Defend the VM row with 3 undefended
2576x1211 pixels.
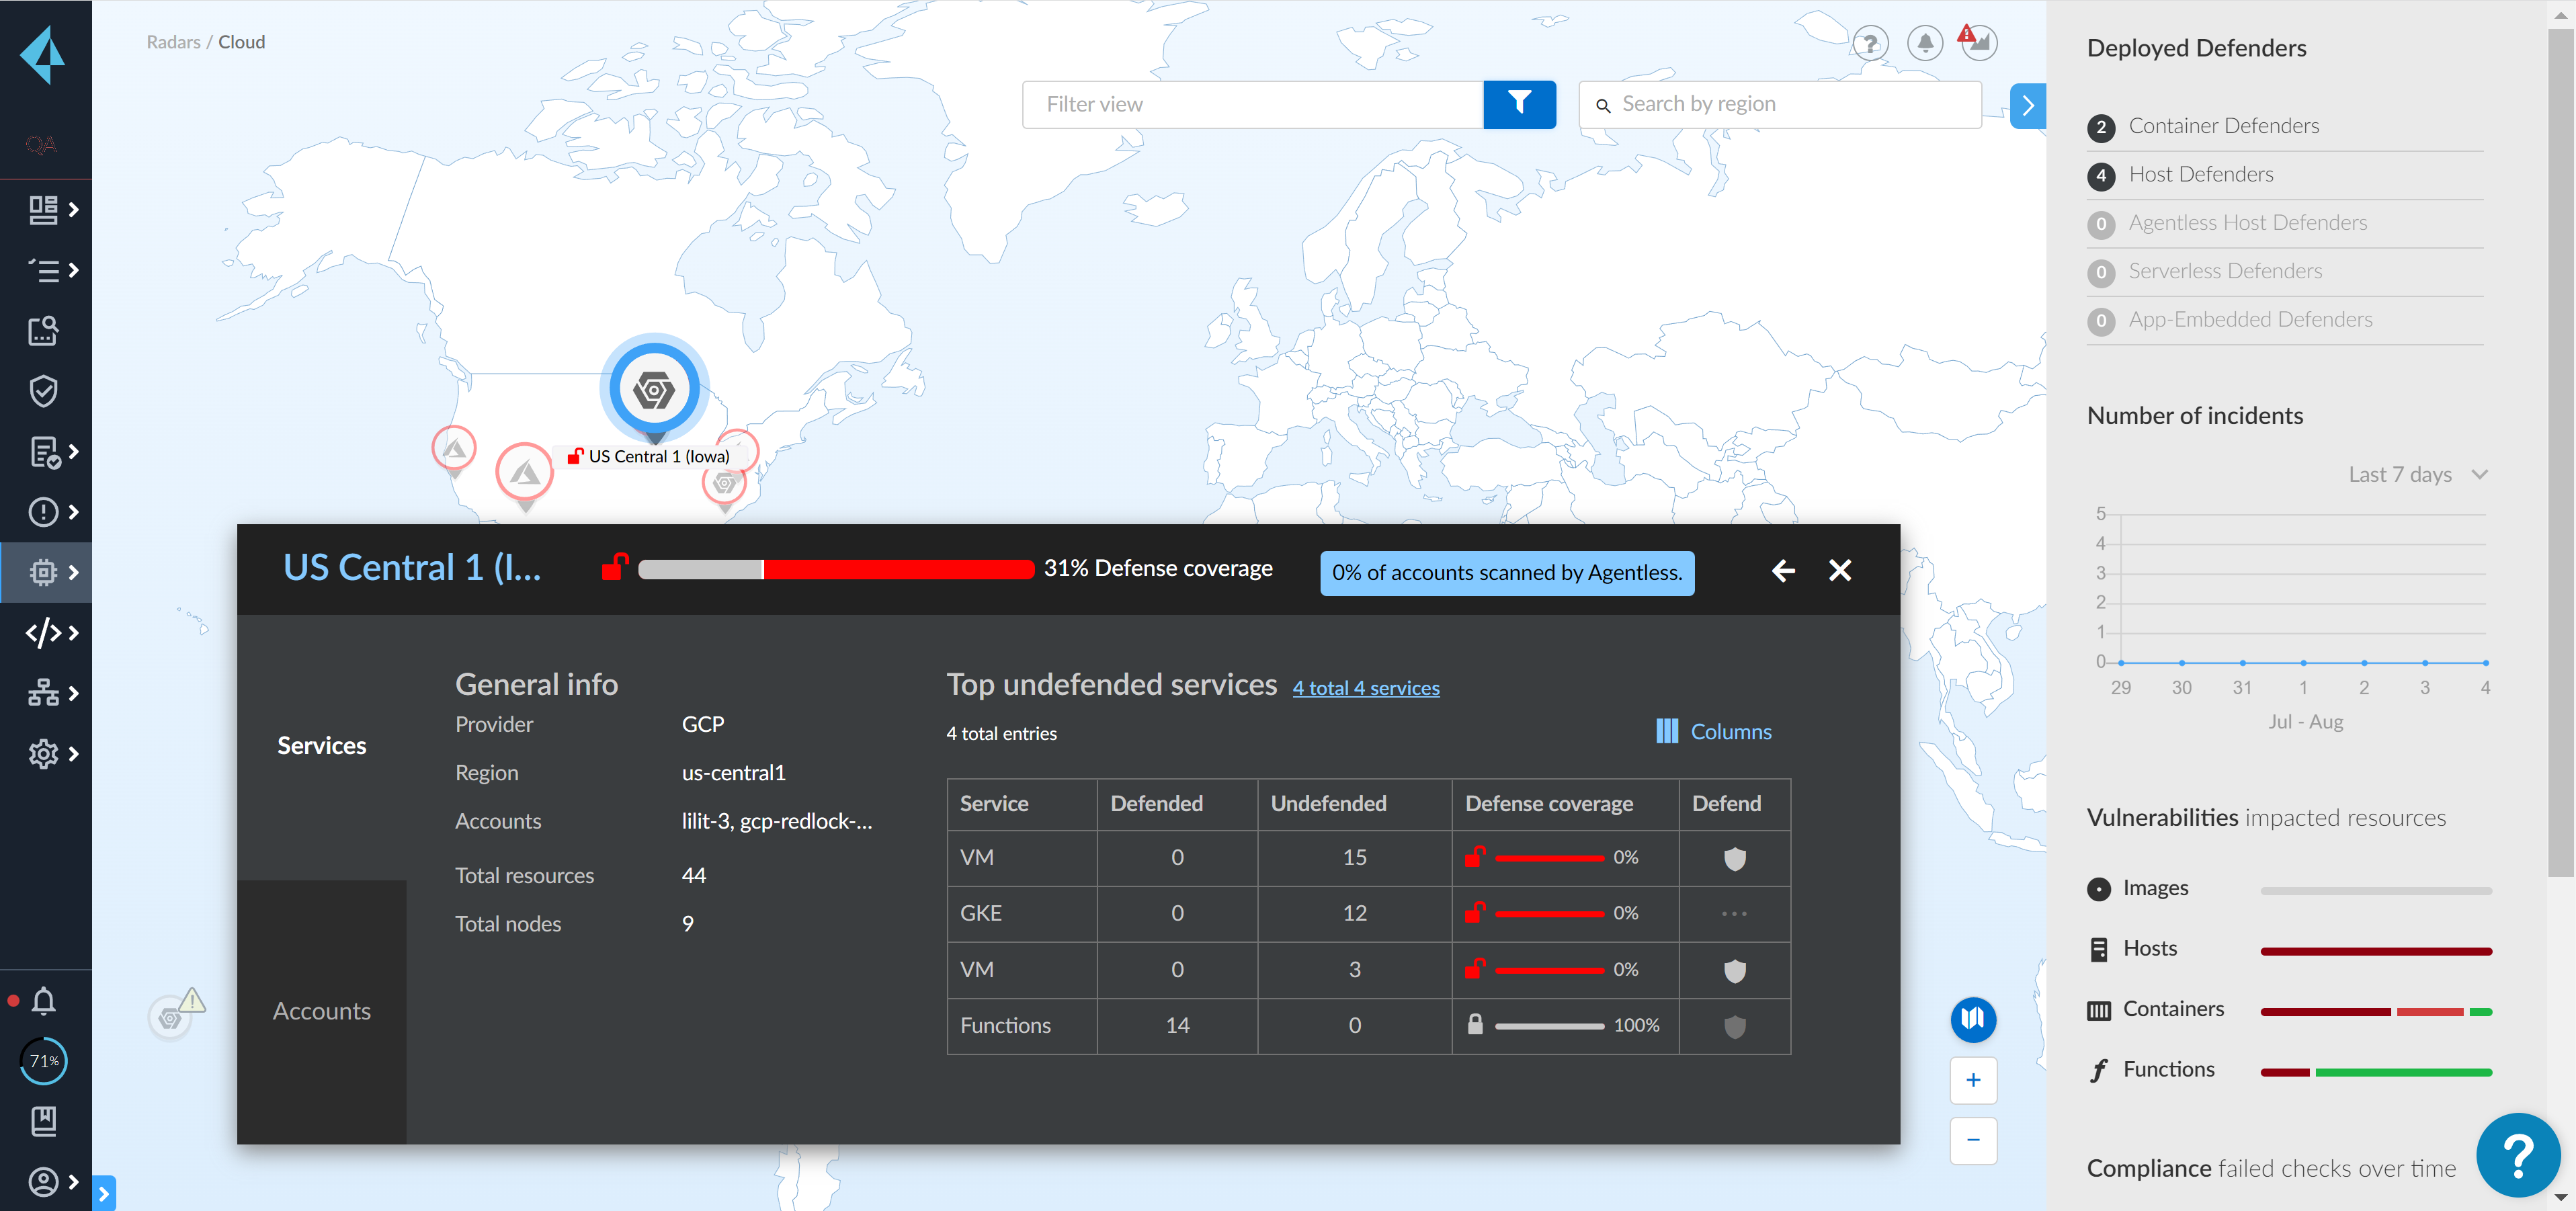point(1735,970)
